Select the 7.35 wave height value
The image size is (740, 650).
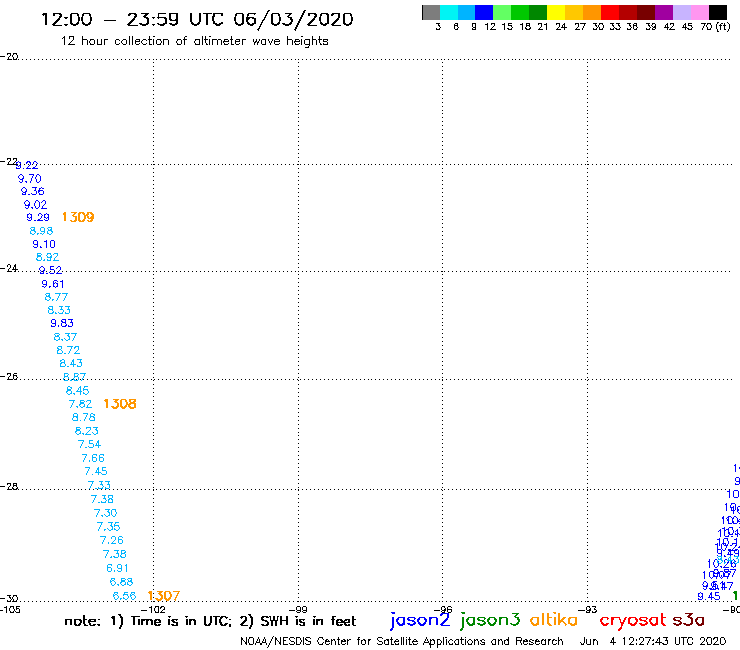pos(109,526)
